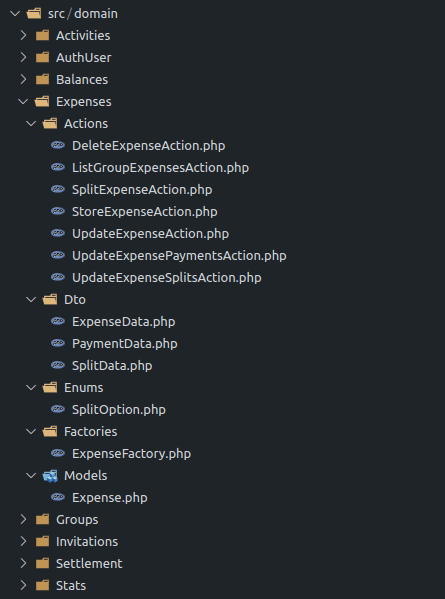Select the Factories folder label
The image size is (445, 599).
[x=91, y=432]
